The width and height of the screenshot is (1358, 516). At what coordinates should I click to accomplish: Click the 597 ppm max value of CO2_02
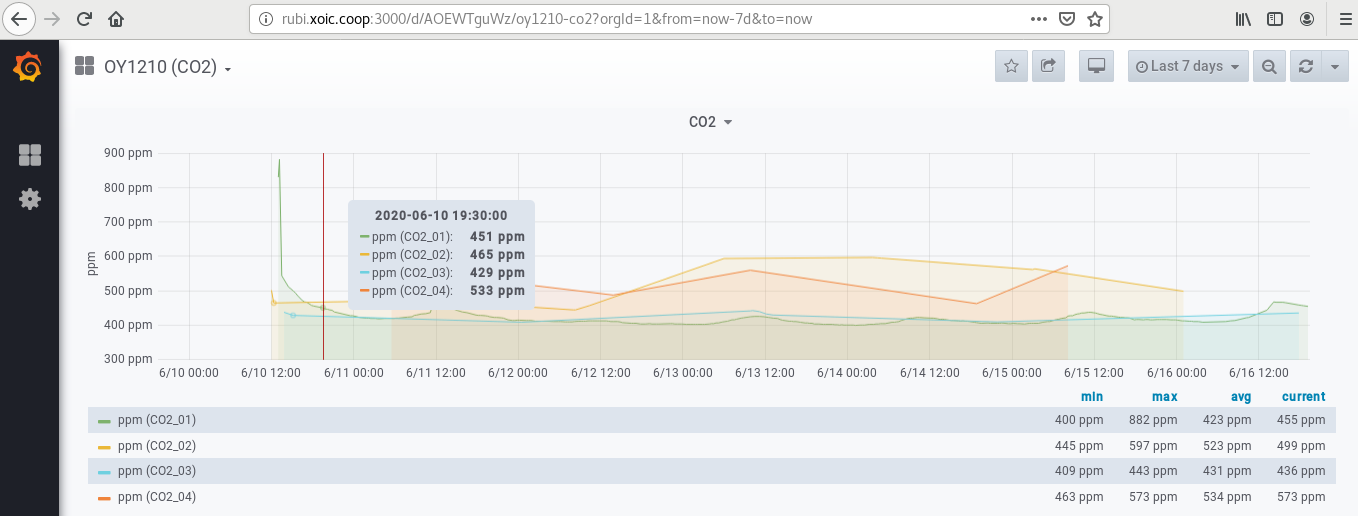tap(1153, 446)
